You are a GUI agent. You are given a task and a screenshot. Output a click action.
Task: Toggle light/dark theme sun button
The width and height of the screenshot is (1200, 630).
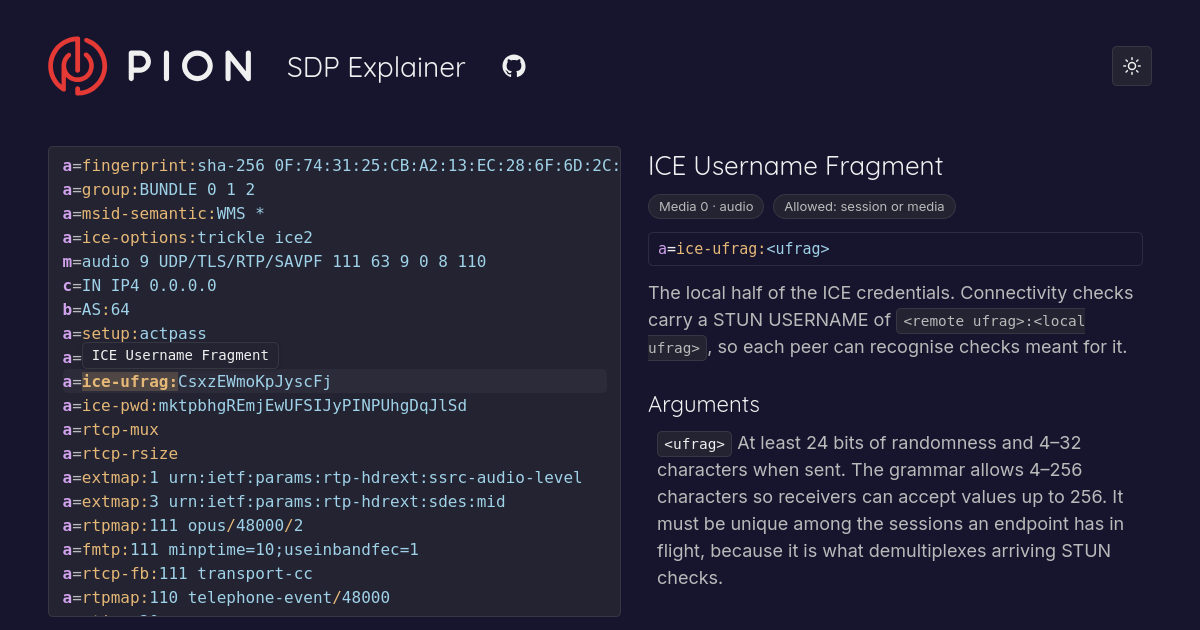1132,66
